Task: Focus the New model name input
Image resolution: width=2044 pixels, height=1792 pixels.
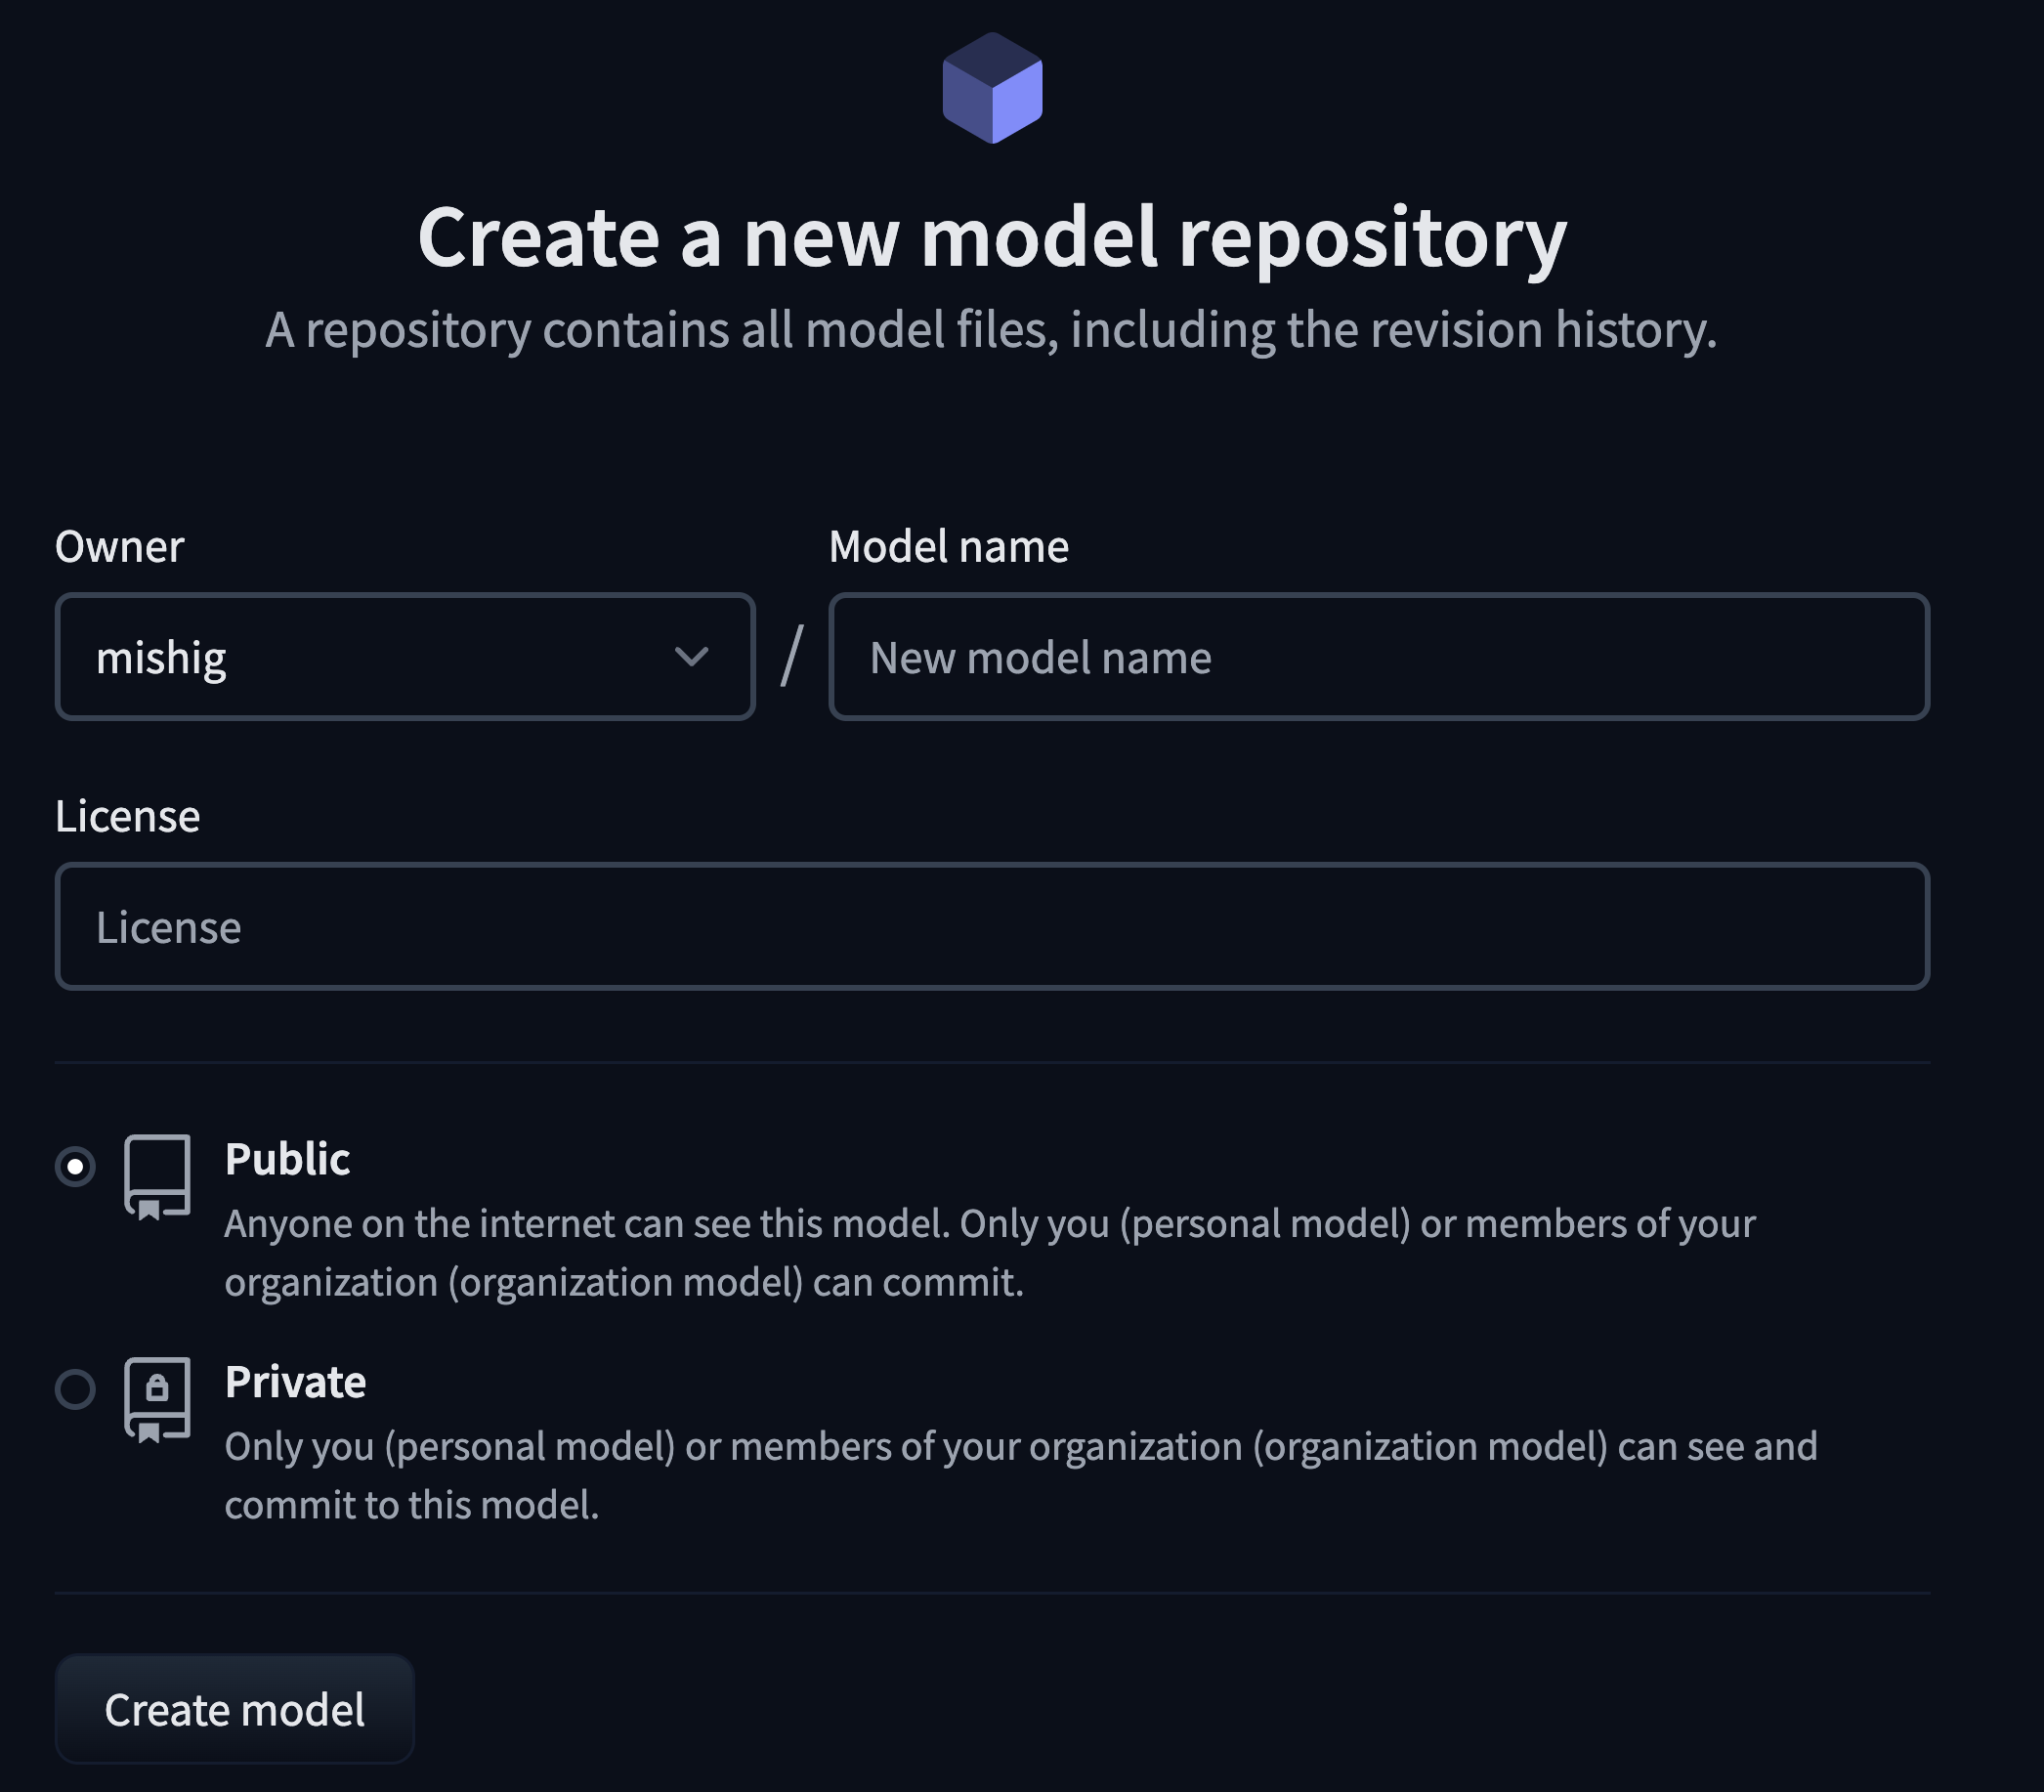Action: 1378,657
